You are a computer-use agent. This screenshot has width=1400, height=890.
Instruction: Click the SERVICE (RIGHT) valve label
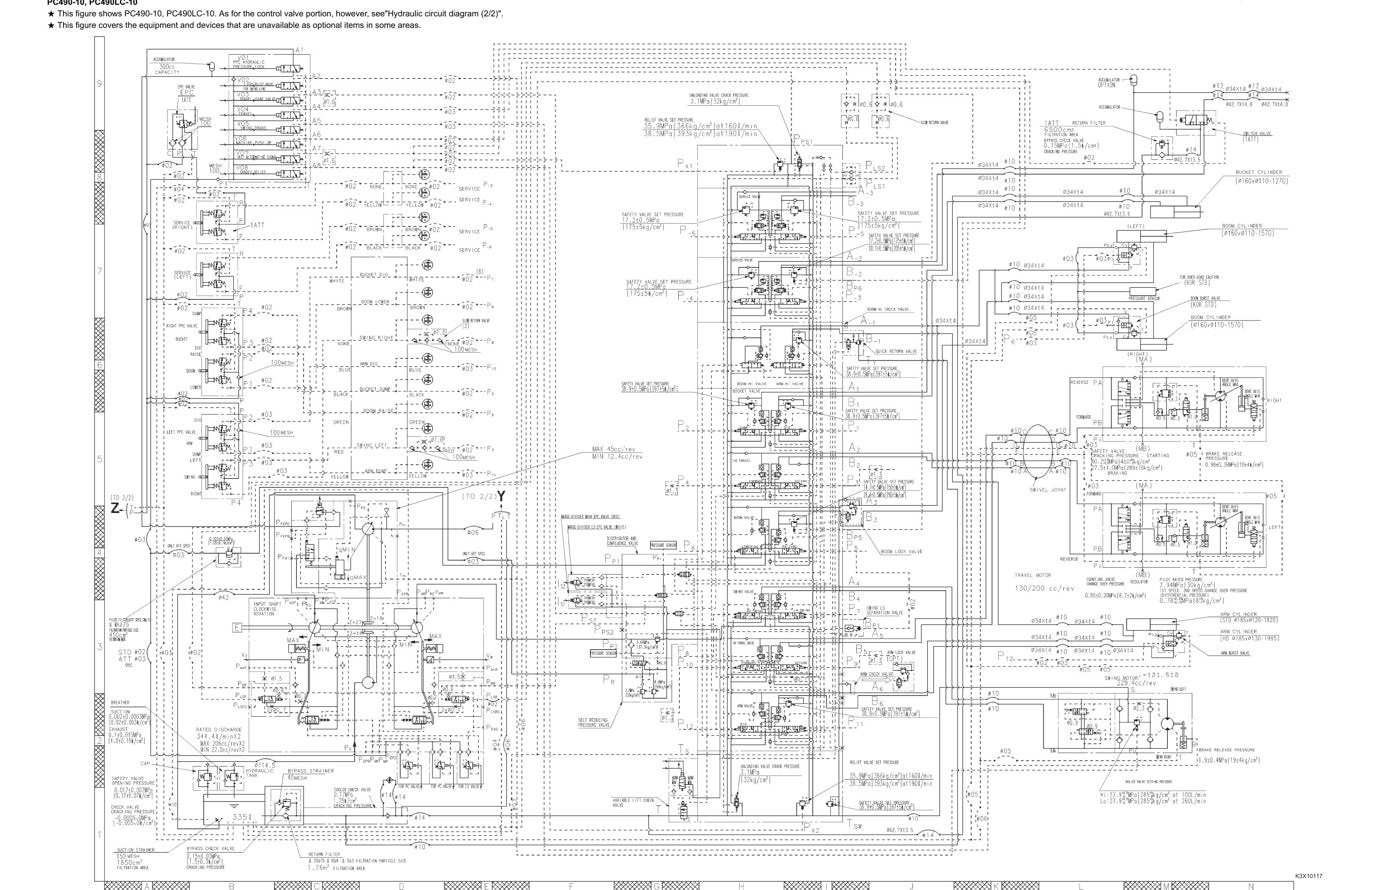[x=182, y=224]
